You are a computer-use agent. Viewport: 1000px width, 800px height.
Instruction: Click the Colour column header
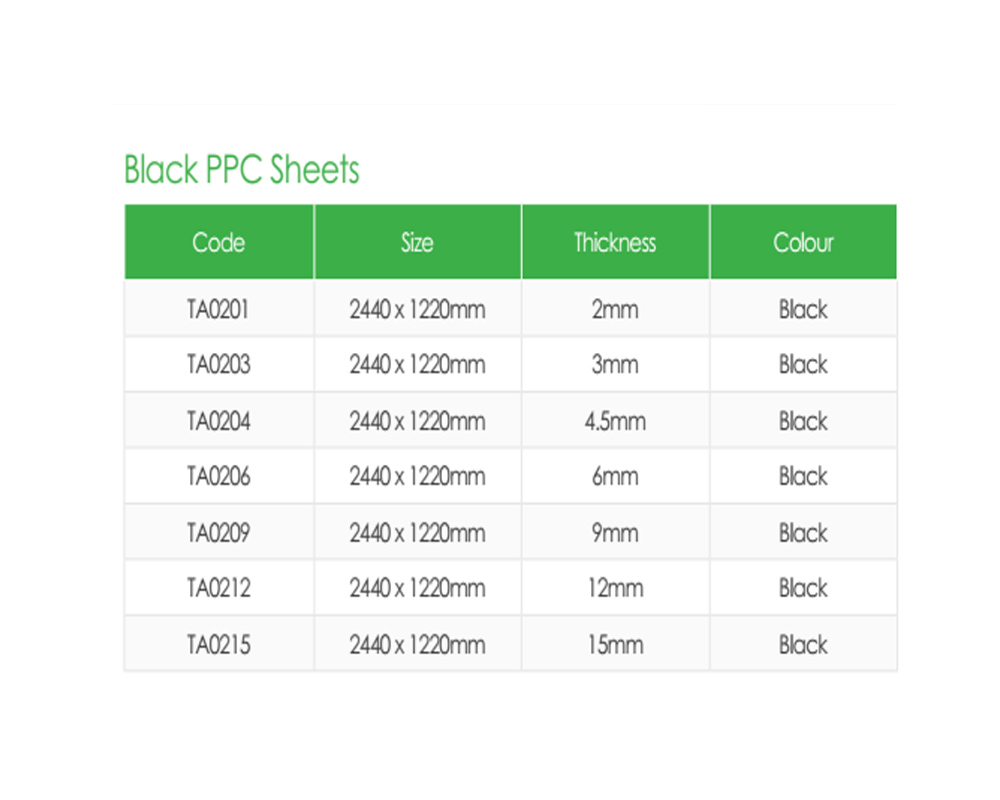(x=803, y=243)
